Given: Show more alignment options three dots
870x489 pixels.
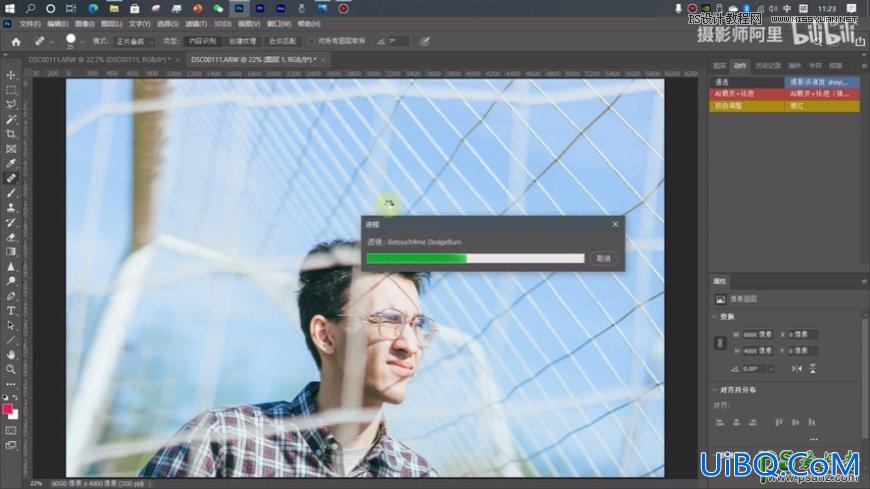Looking at the screenshot, I should click(813, 440).
